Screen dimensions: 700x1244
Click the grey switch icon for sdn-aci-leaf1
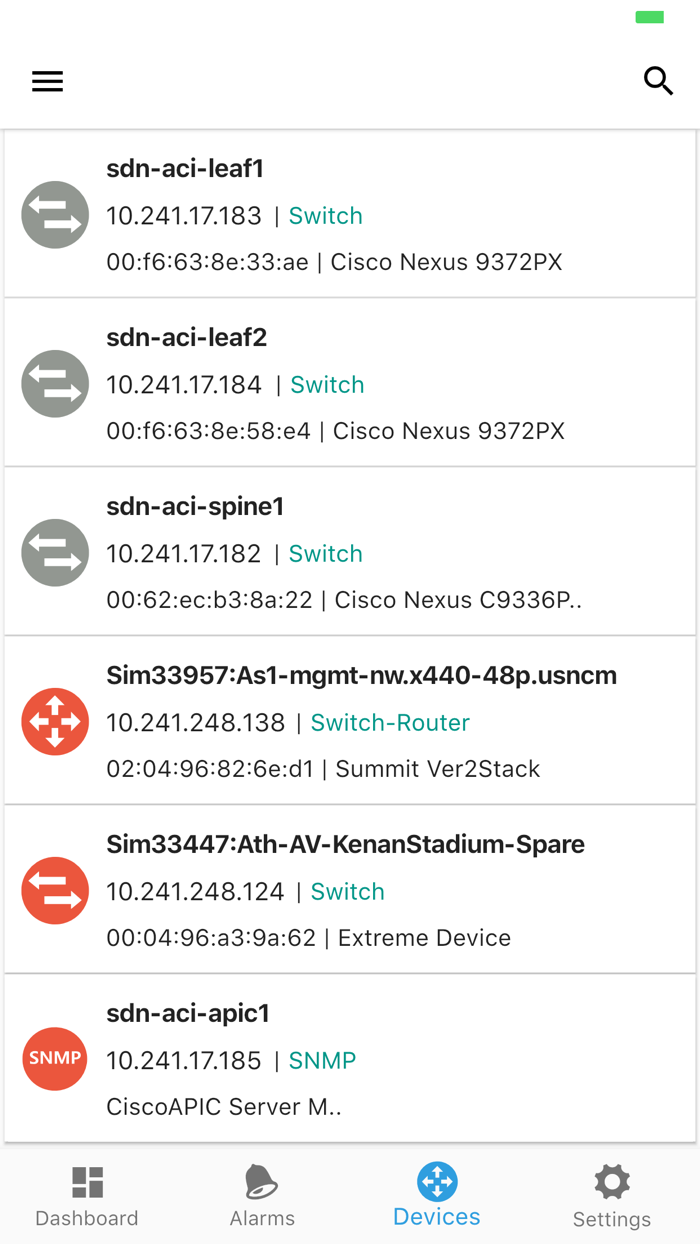(x=55, y=214)
